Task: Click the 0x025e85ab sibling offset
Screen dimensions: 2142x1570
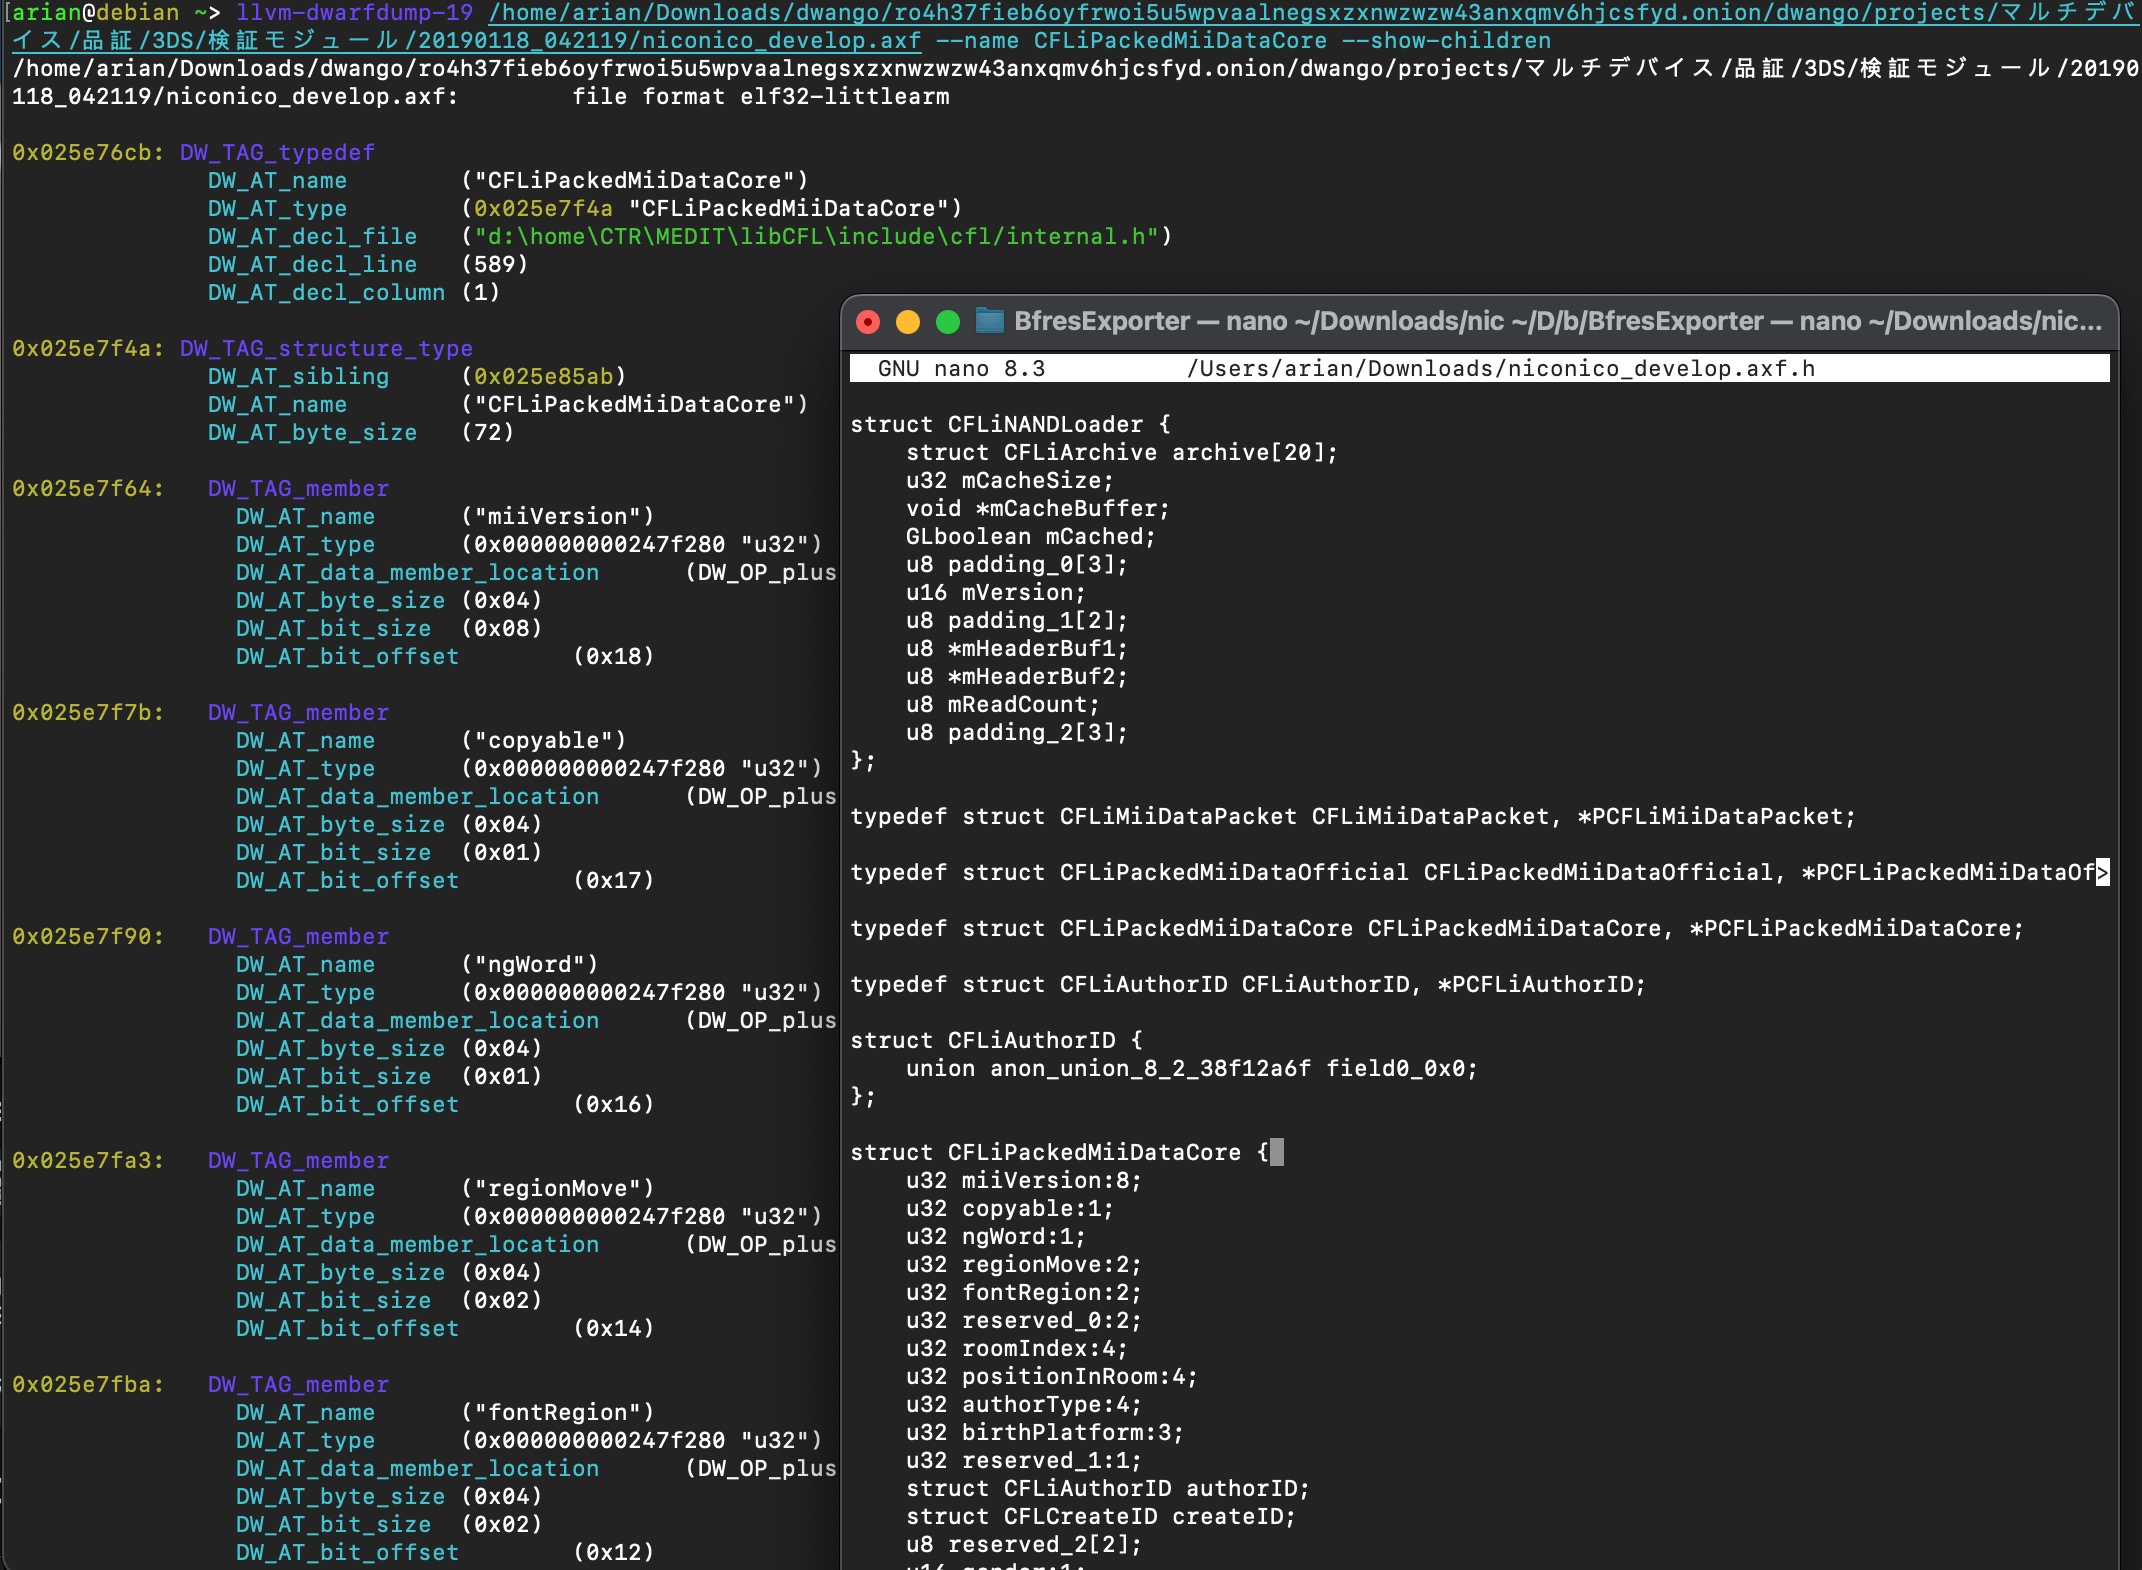Action: 543,377
